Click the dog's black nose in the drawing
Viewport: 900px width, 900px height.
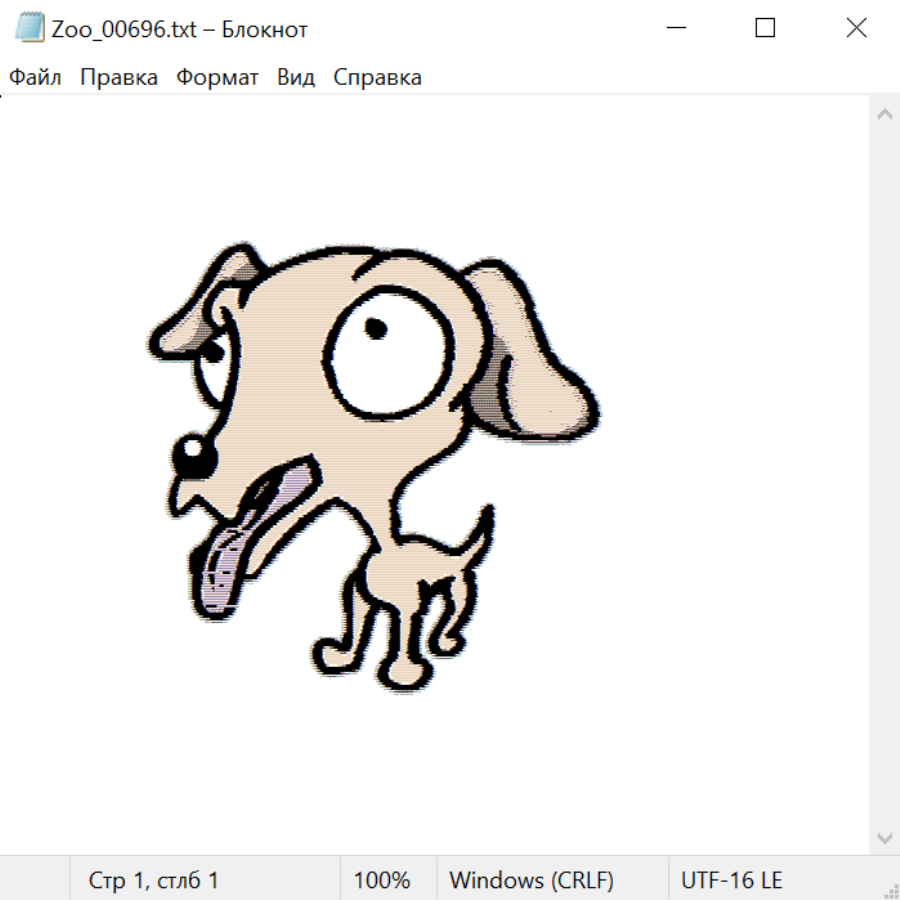click(x=193, y=455)
